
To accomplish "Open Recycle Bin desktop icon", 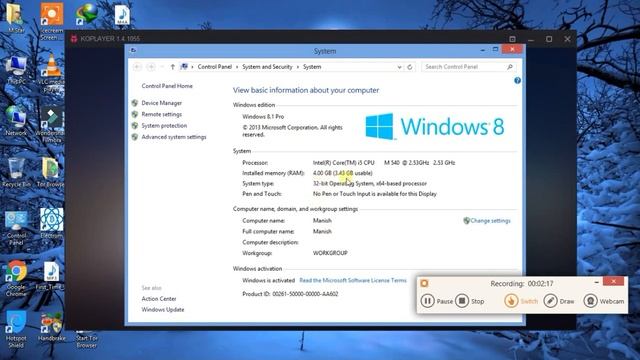I will tap(16, 173).
